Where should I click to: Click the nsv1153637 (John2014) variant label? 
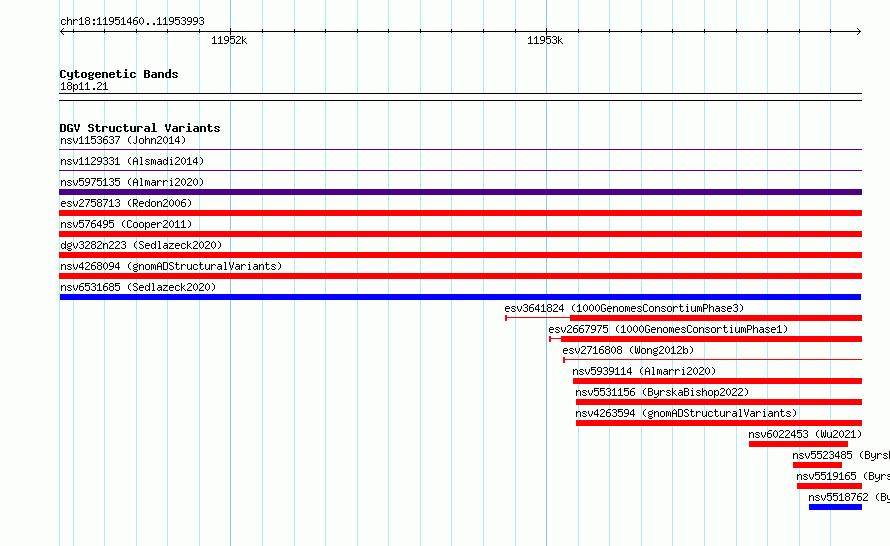(123, 140)
